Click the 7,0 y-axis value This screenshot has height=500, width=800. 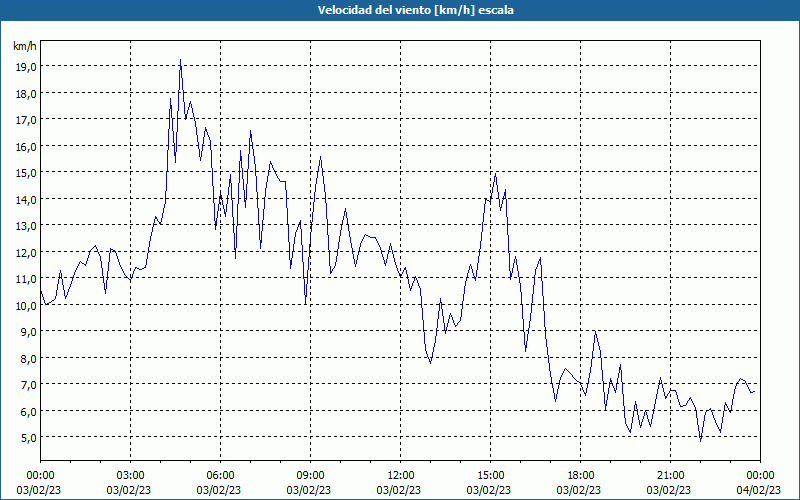click(x=28, y=385)
